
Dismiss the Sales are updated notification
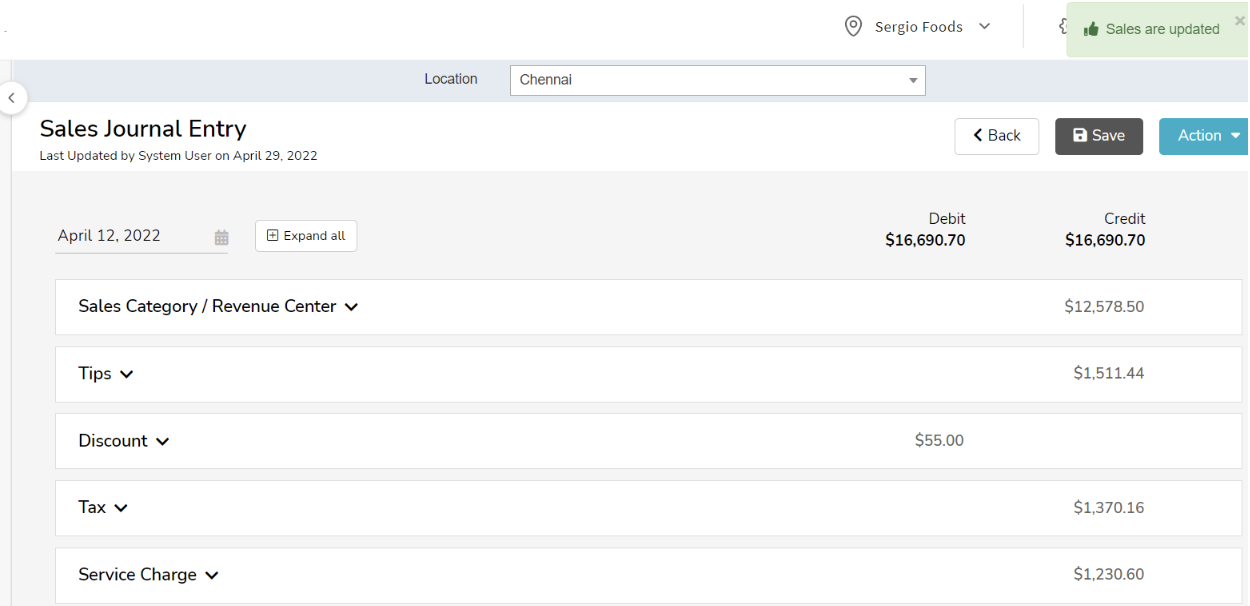[x=1239, y=19]
